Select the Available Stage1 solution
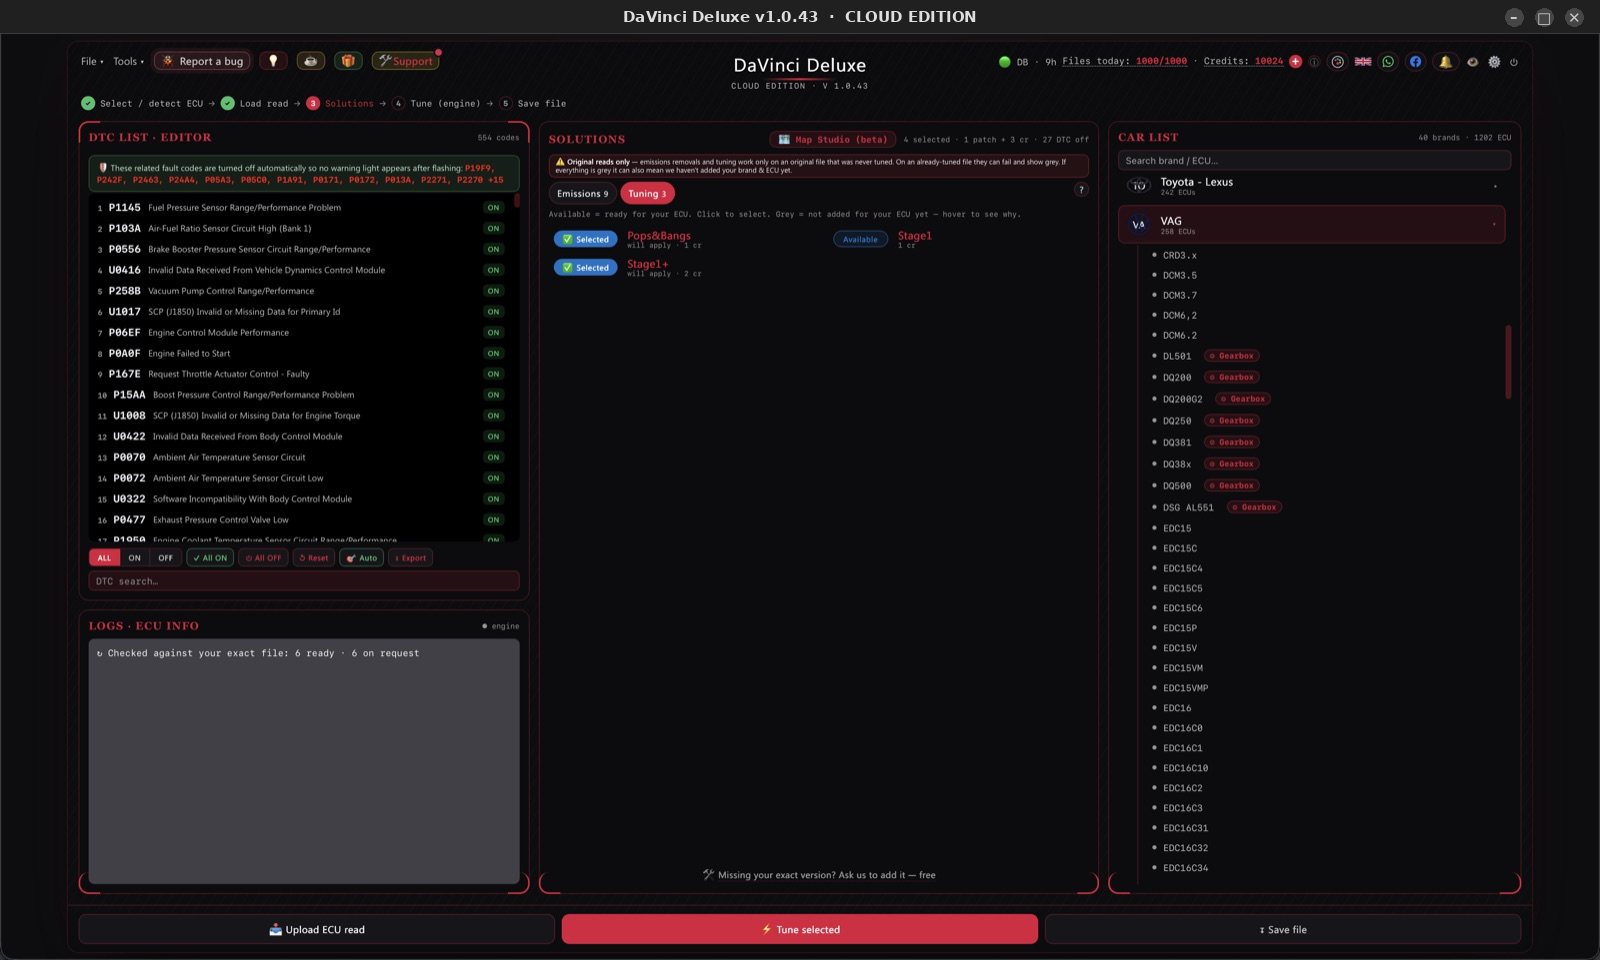 [860, 239]
